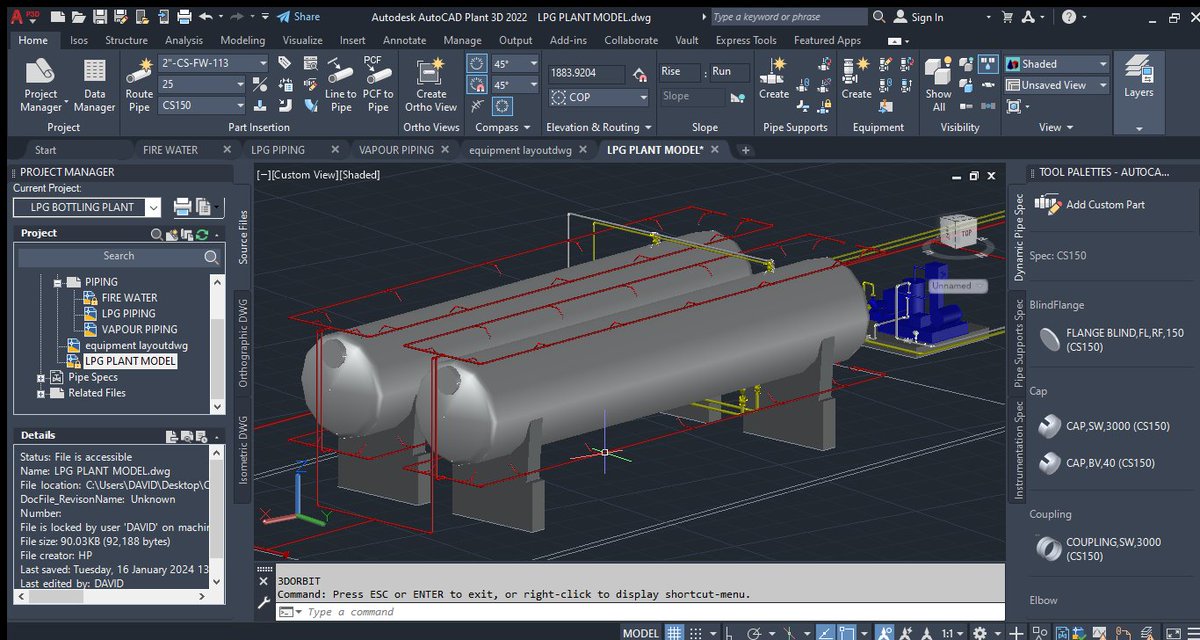
Task: Toggle the compass circular tick marks button
Action: pos(501,106)
